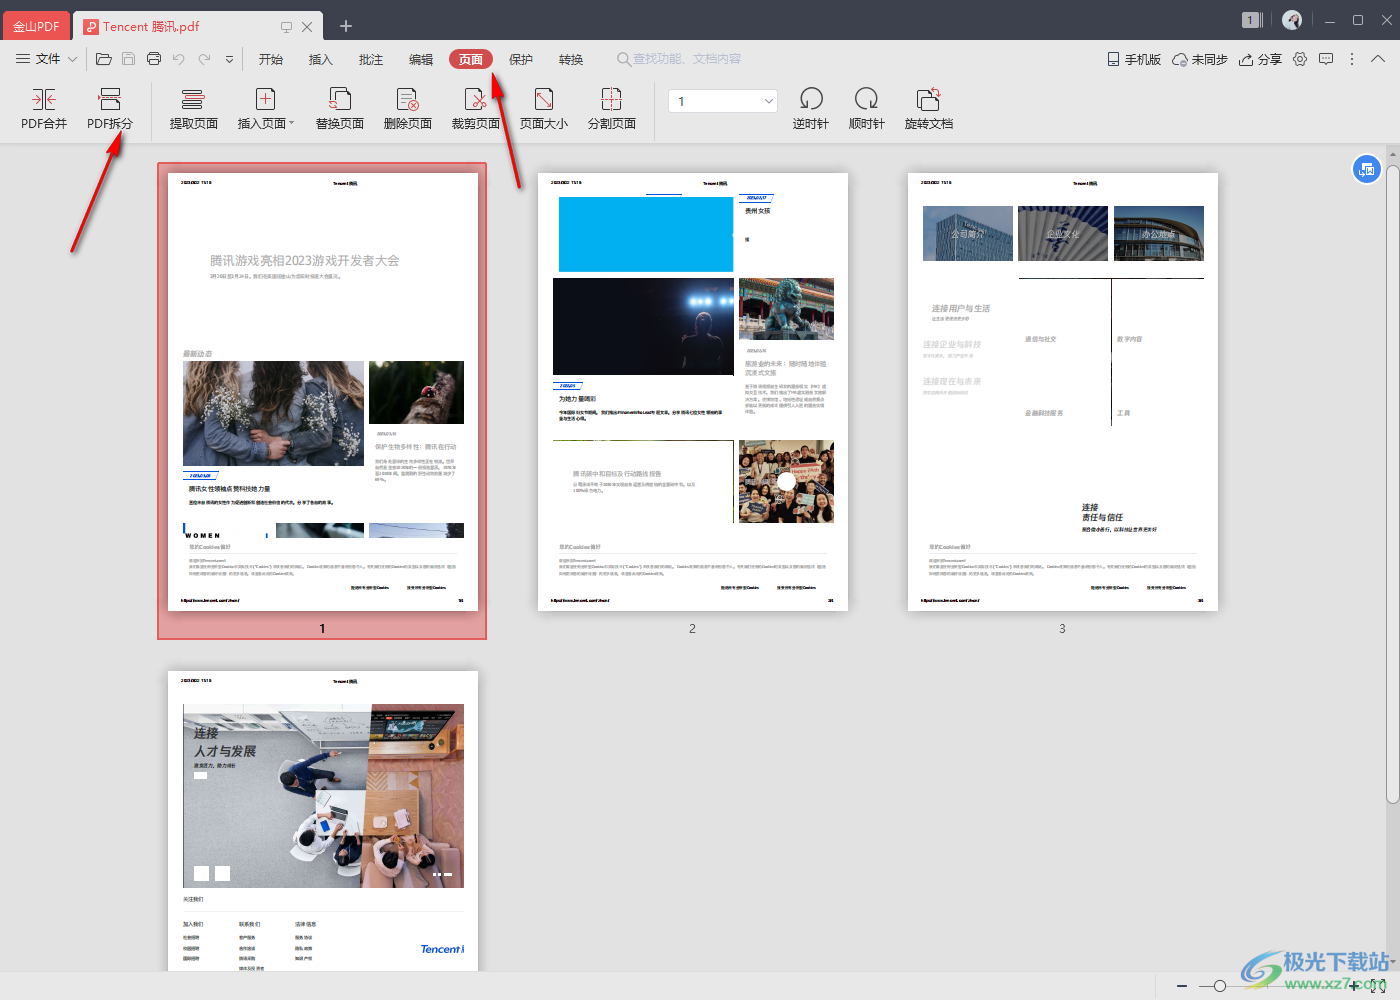The height and width of the screenshot is (1000, 1400).
Task: Select the 分割页面 divide page tool
Action: pos(612,110)
